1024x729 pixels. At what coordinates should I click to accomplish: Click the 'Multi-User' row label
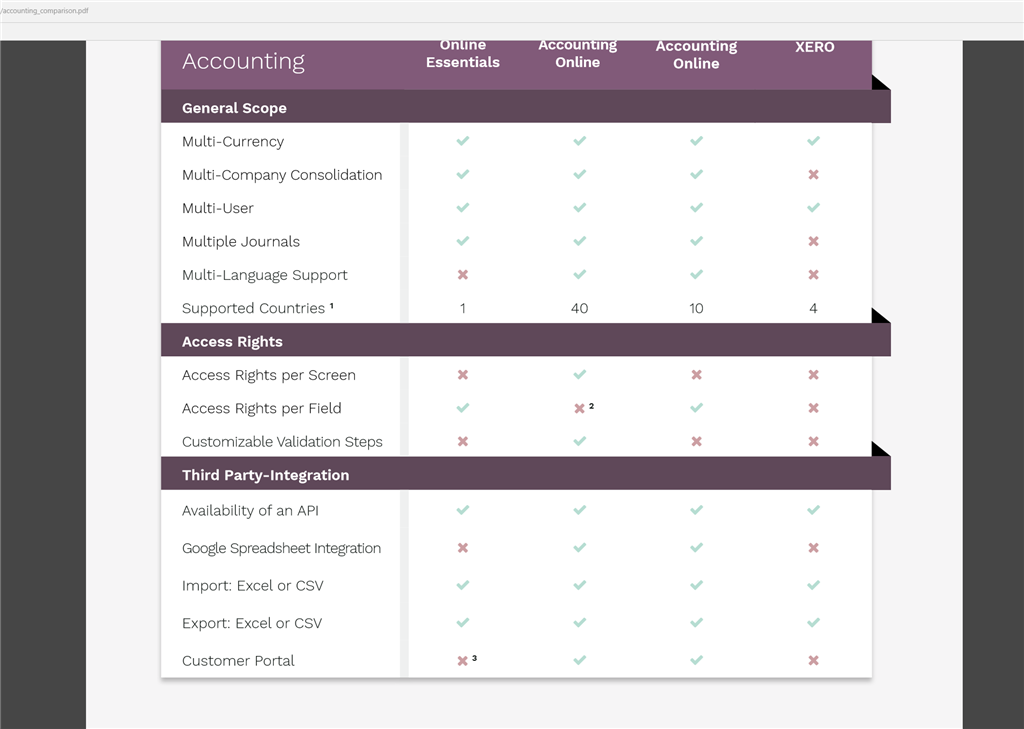coord(217,208)
